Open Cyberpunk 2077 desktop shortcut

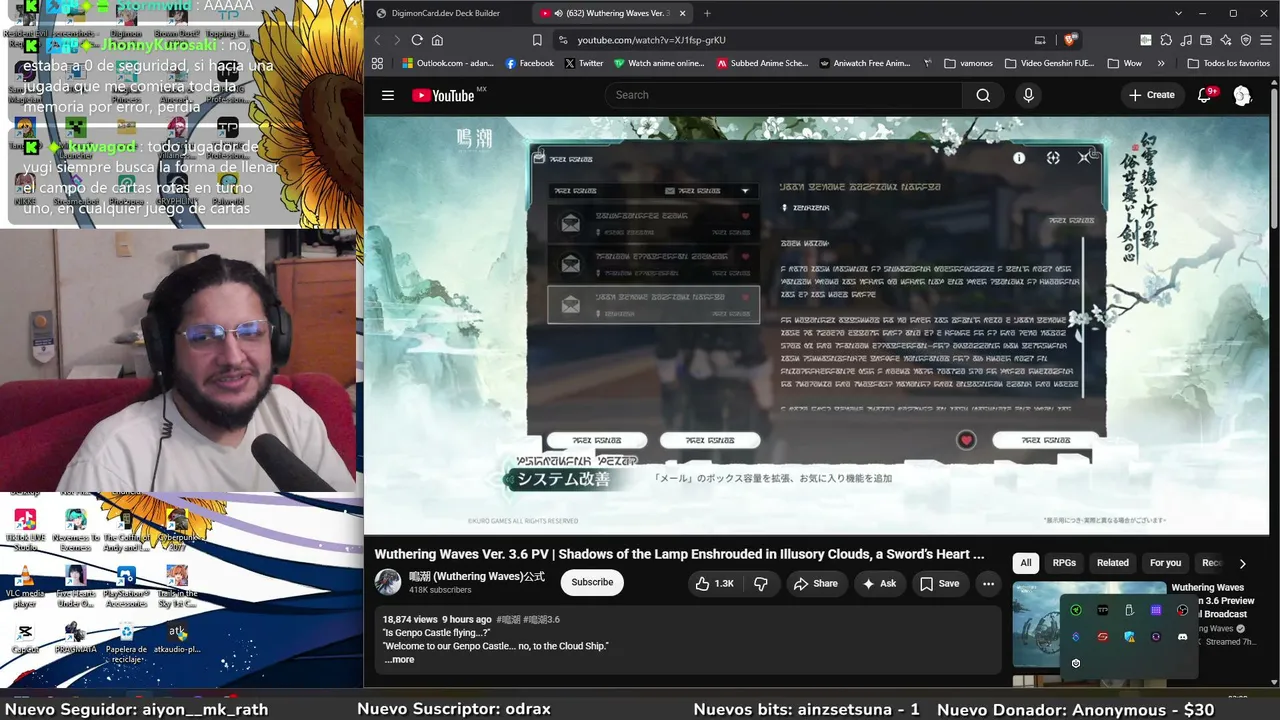[177, 530]
